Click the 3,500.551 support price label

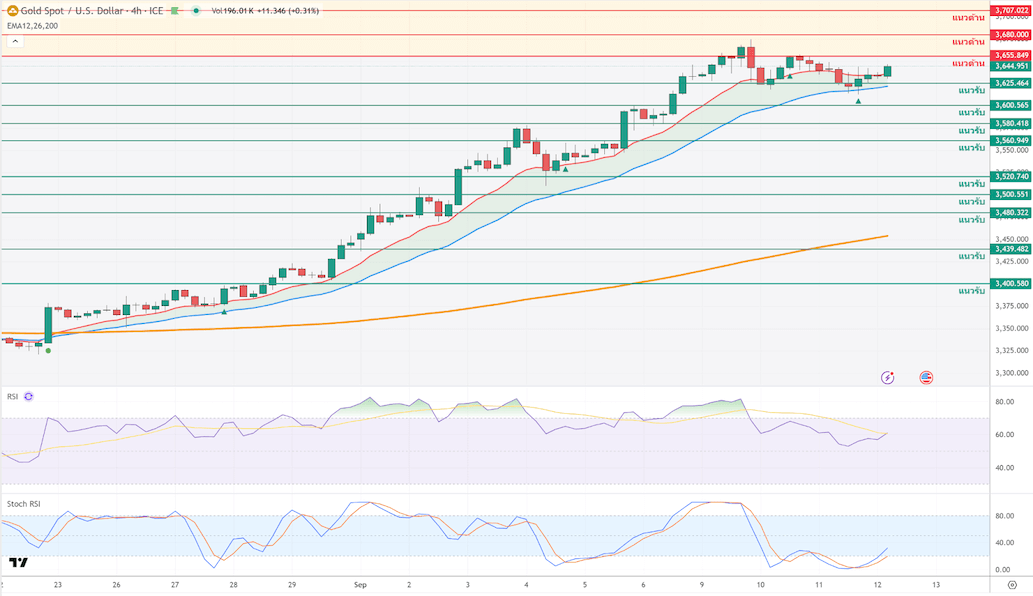1011,194
